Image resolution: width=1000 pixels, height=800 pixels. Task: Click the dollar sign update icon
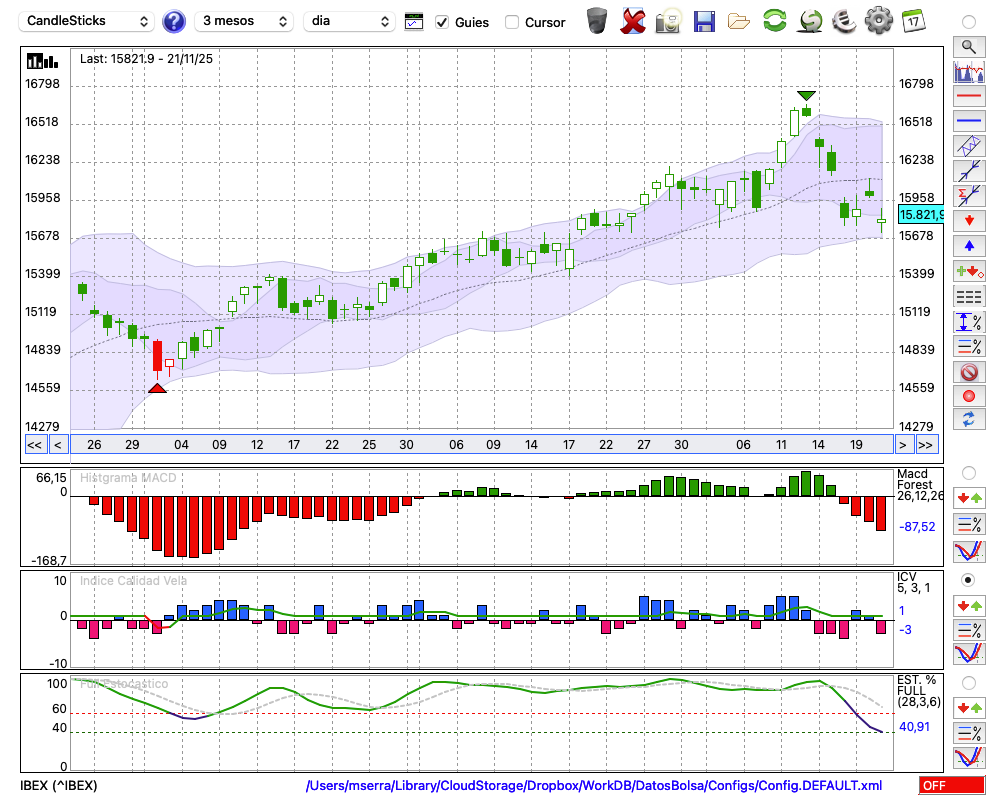coord(810,20)
